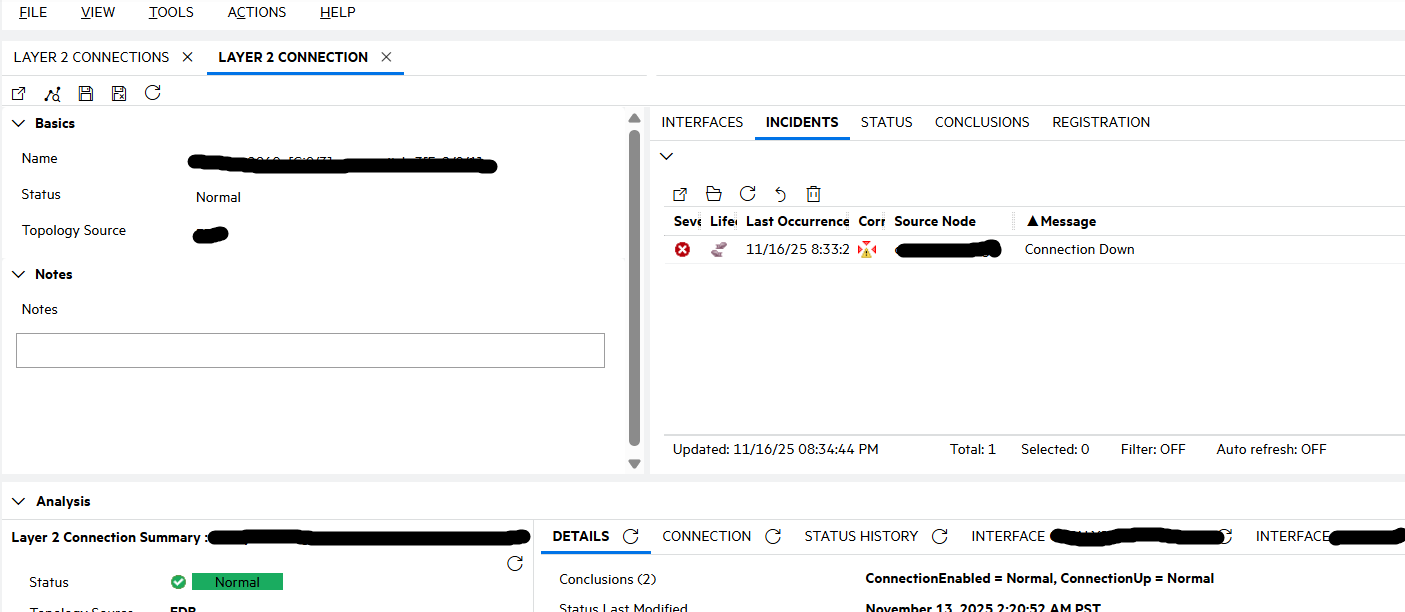
Task: Collapse the Analysis section
Action: 18,502
